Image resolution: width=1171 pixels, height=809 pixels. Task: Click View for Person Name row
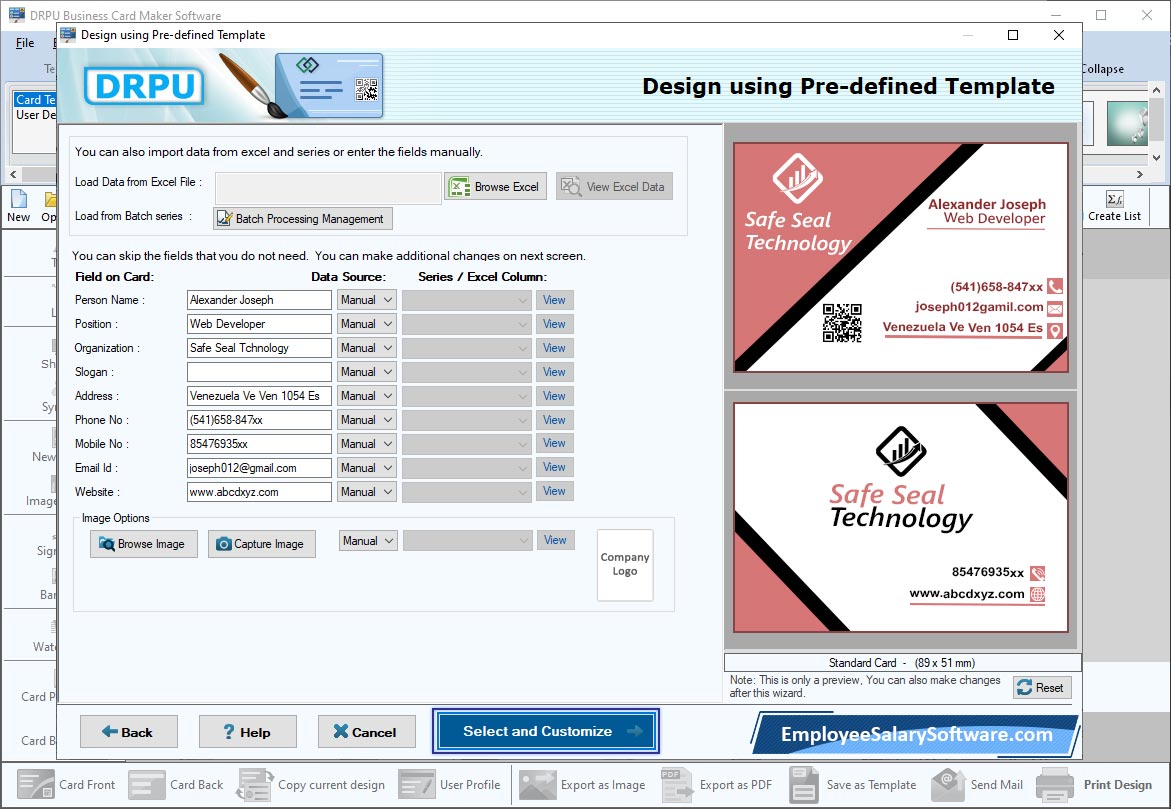click(554, 300)
